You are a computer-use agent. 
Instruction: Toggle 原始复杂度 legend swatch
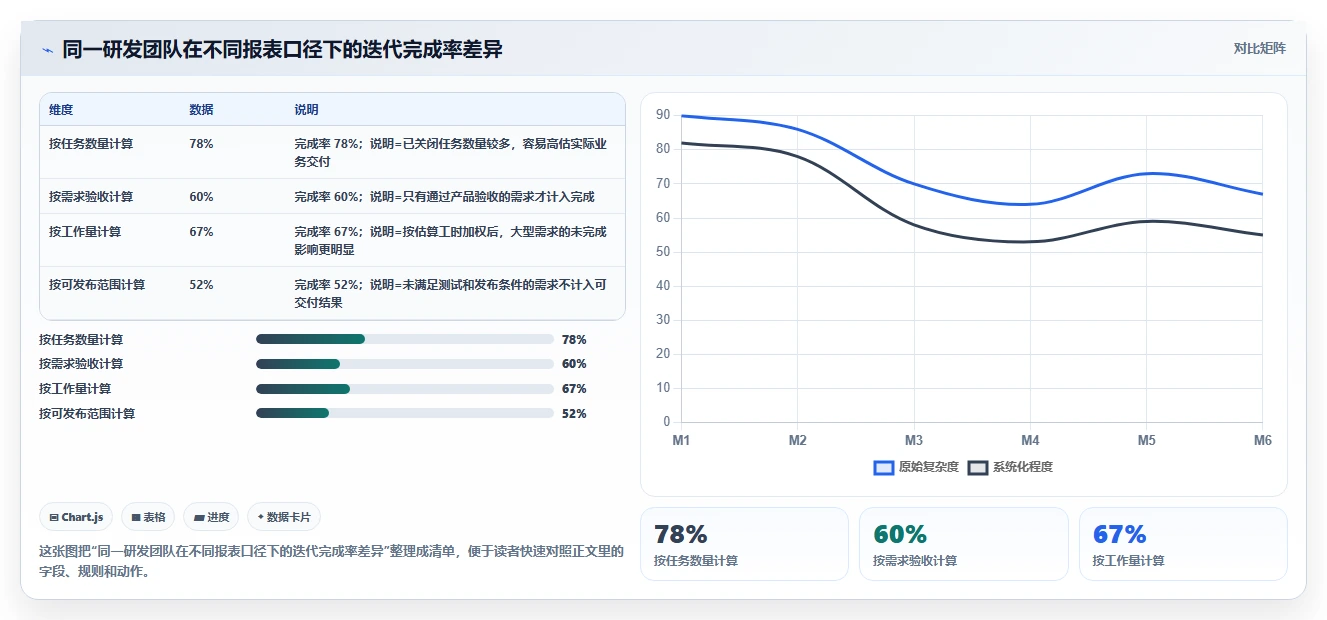(884, 467)
